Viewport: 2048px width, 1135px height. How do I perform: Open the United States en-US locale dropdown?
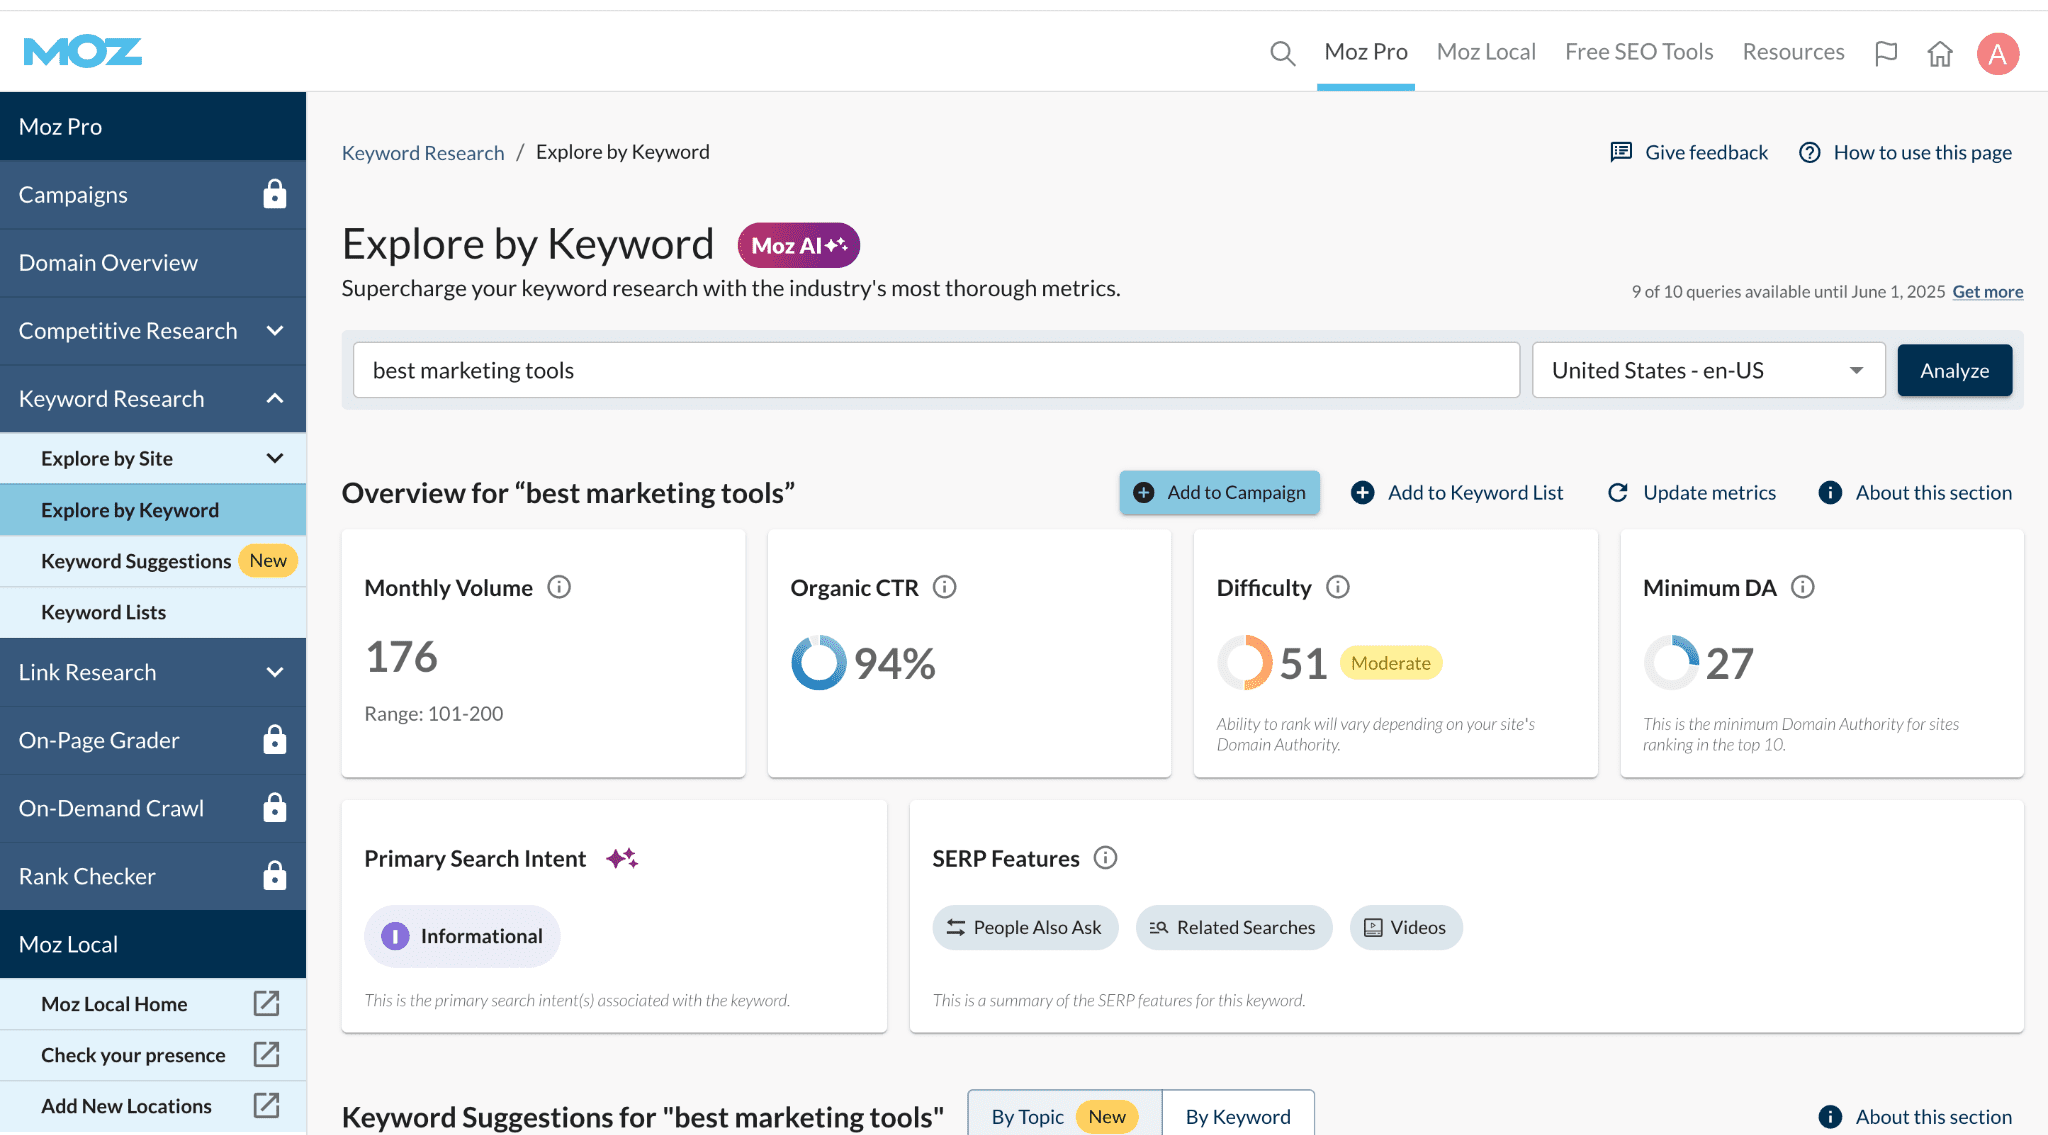[x=1708, y=371]
